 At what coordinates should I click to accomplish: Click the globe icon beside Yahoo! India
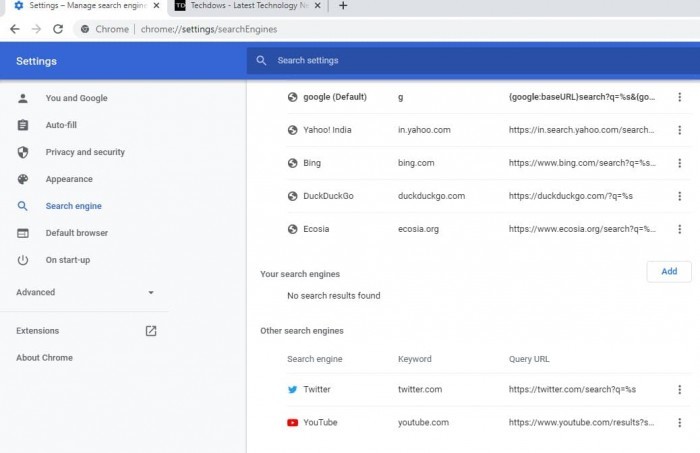292,130
